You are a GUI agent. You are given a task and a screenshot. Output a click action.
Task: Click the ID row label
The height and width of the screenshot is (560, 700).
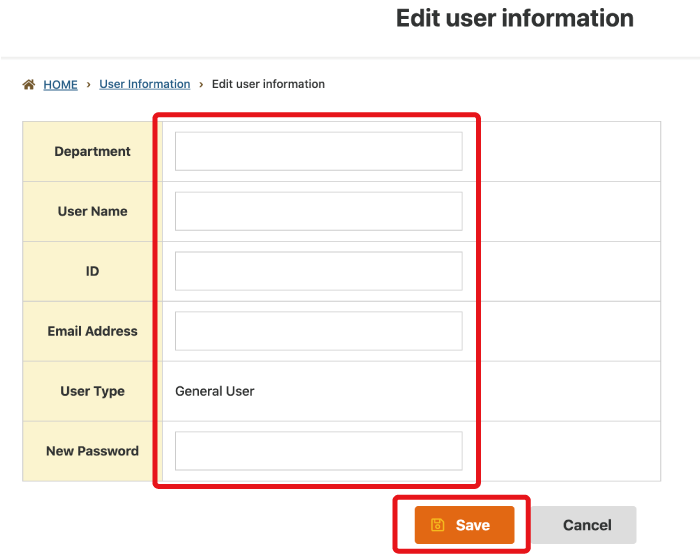92,271
